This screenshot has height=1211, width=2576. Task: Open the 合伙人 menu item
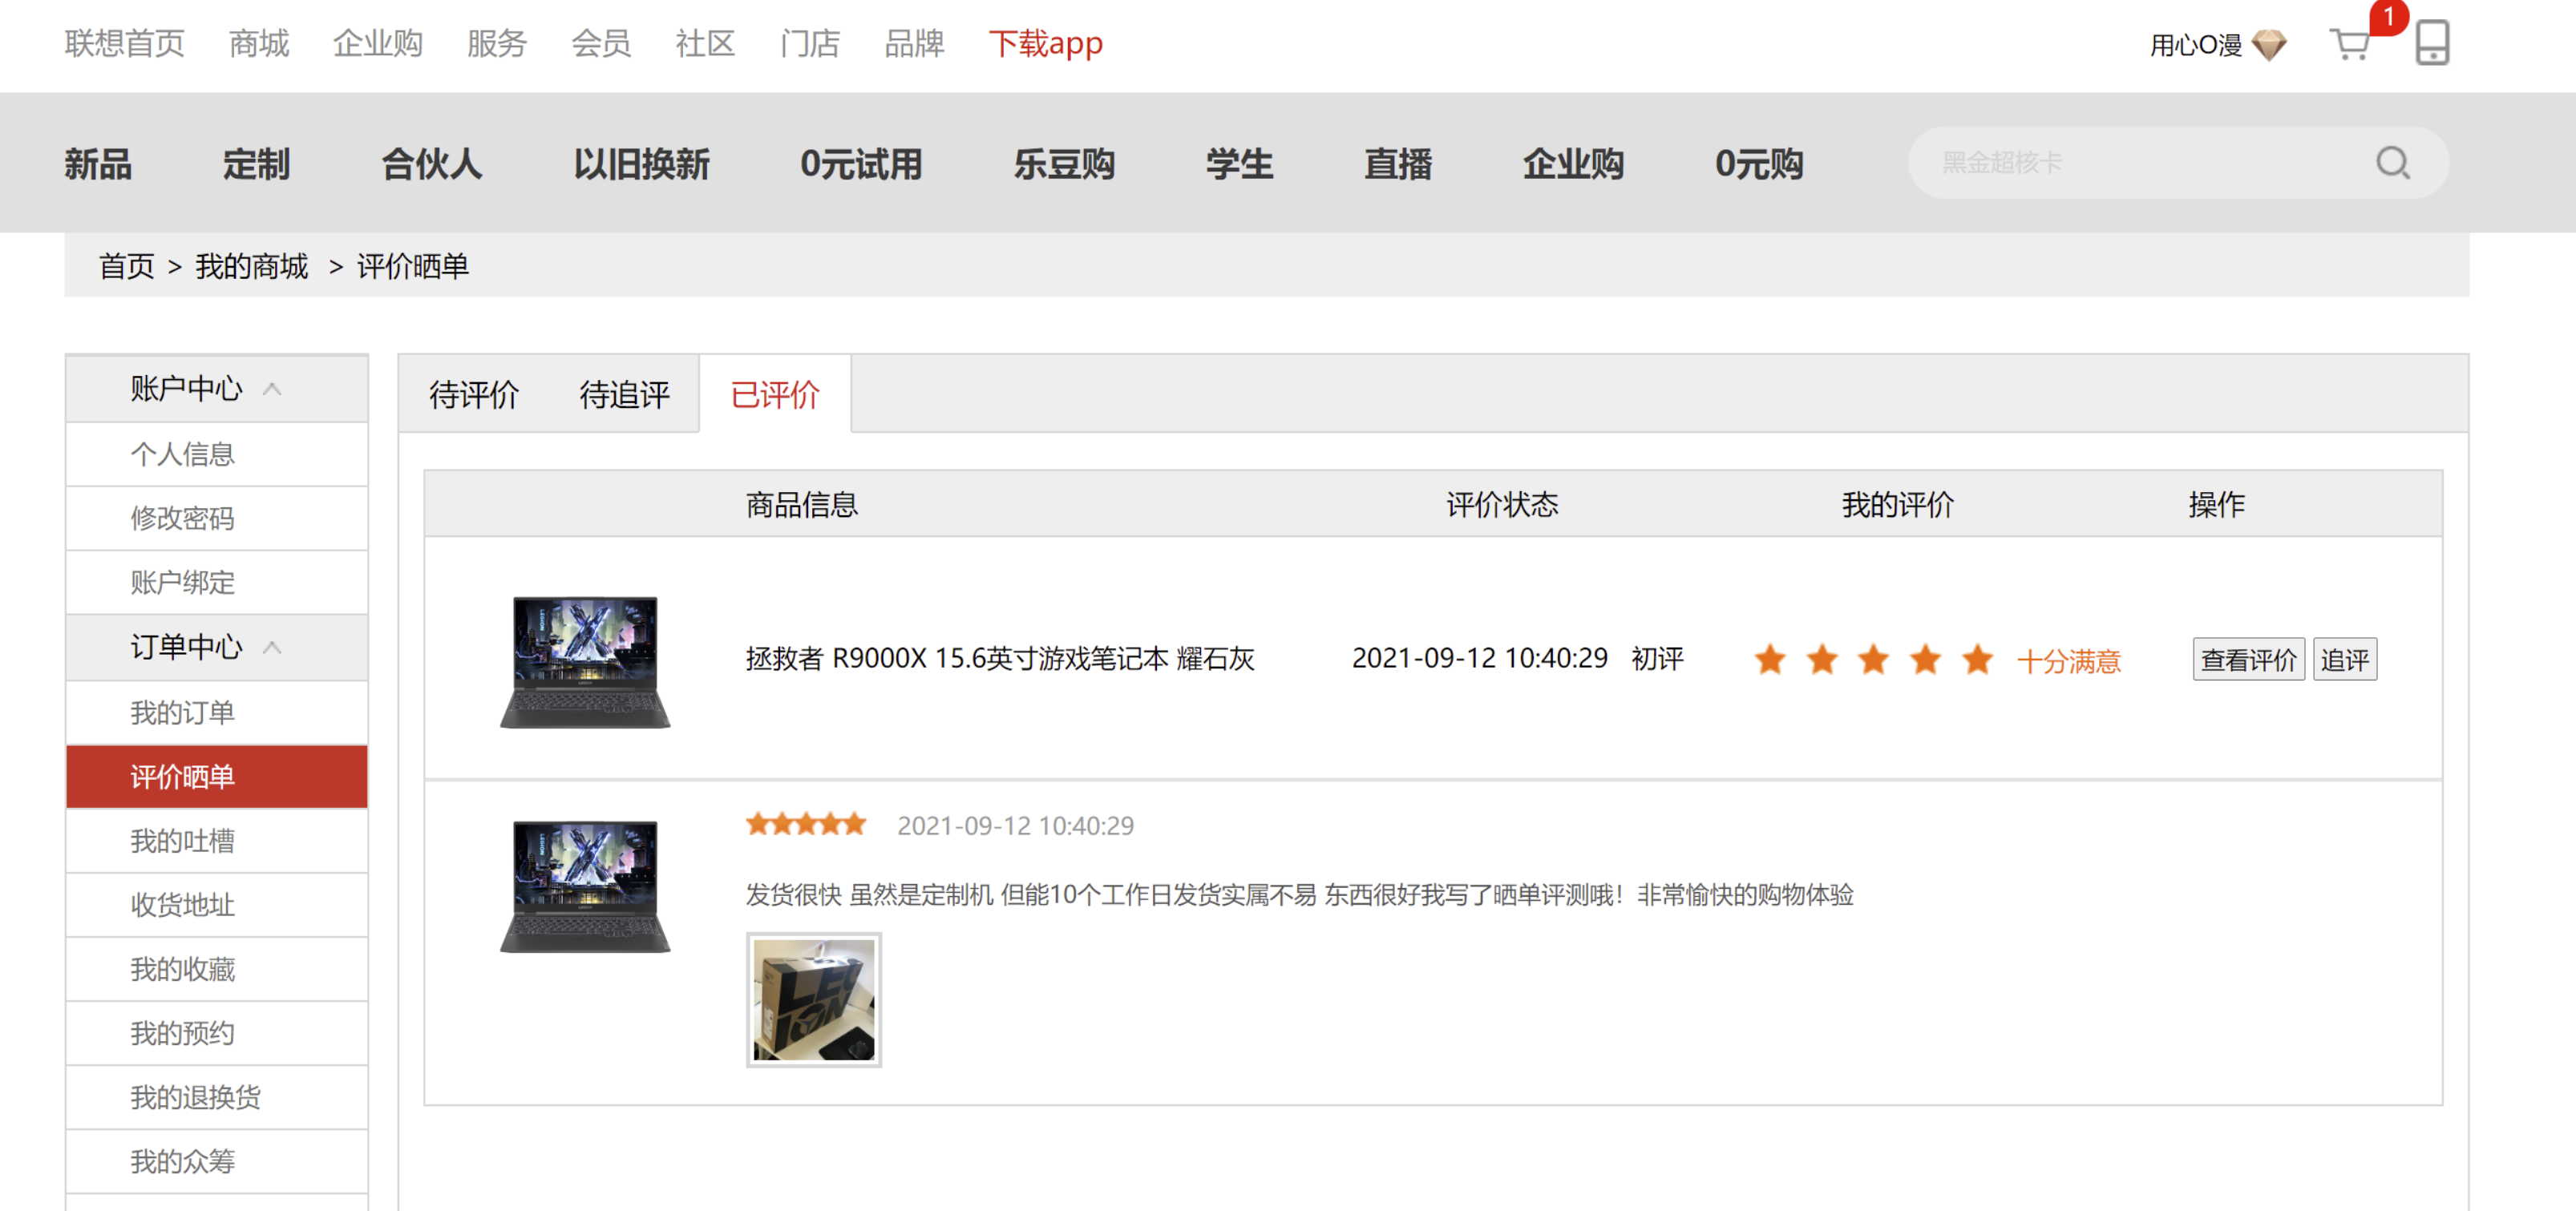[432, 163]
